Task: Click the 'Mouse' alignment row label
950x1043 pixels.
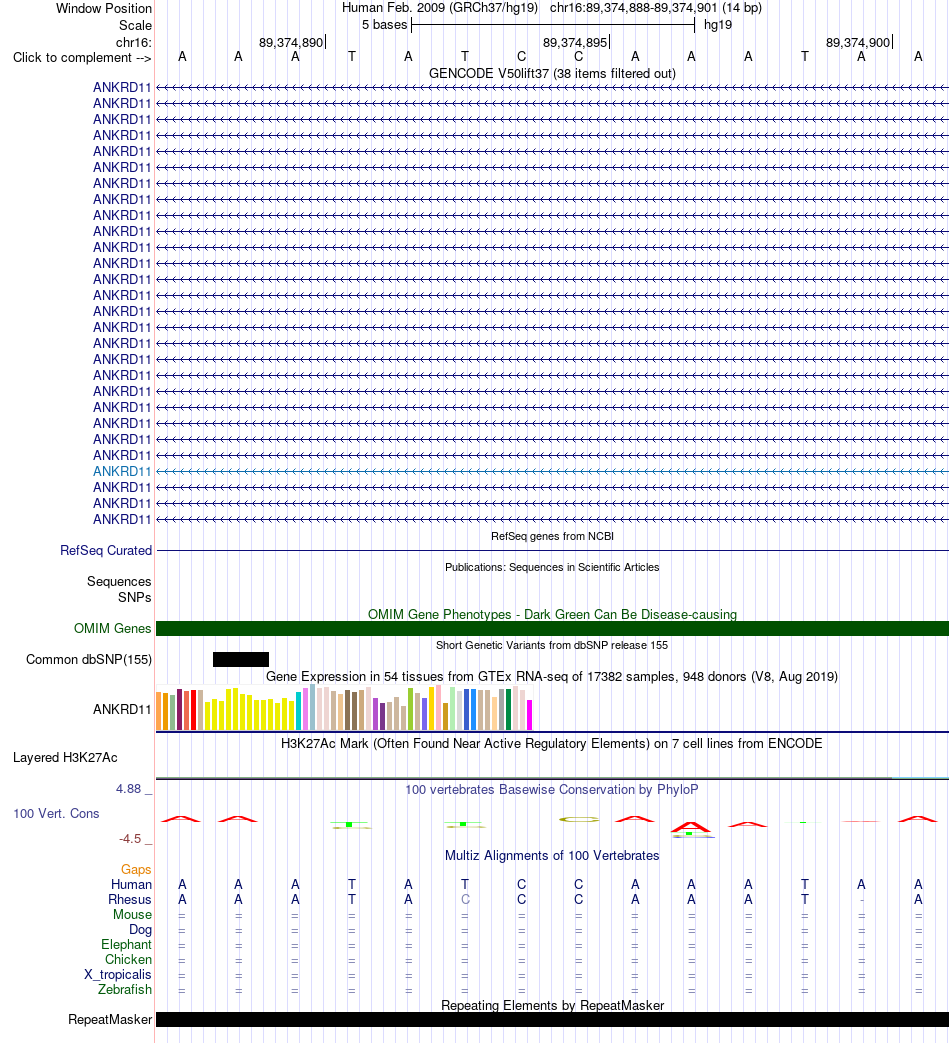Action: [132, 915]
